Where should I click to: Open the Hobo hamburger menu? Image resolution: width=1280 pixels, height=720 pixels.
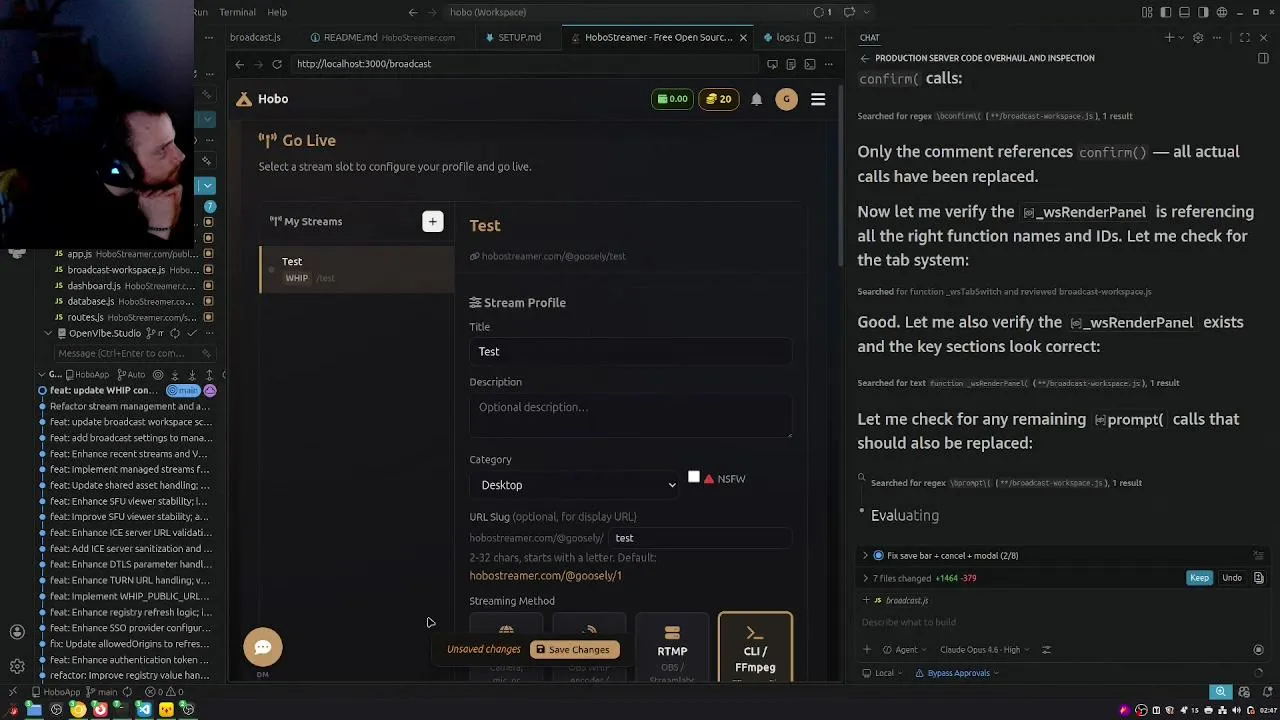[x=818, y=99]
